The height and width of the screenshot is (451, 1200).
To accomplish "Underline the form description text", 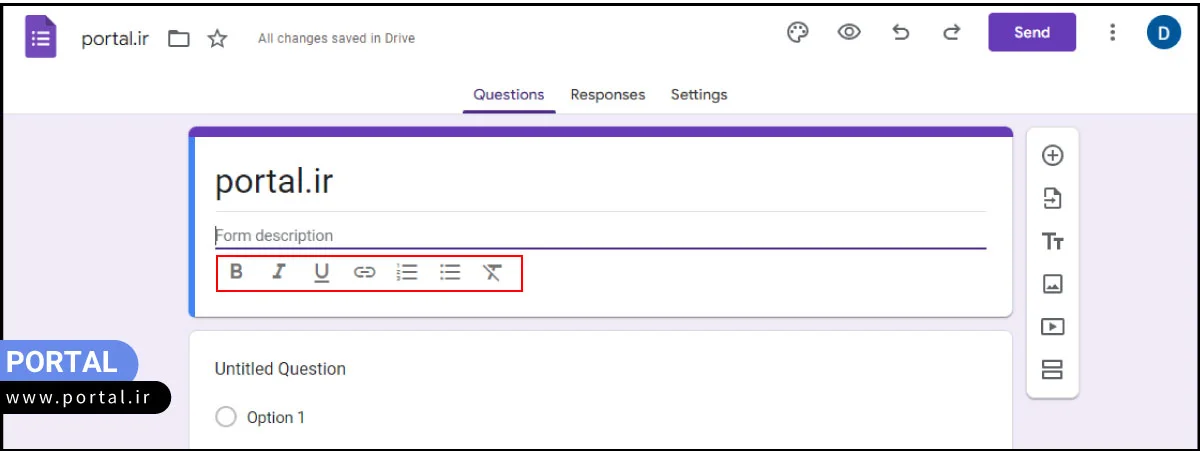I will 322,272.
